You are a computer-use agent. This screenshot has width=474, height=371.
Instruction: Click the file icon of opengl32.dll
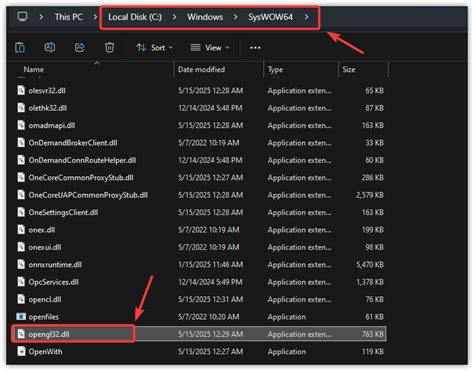tap(21, 334)
